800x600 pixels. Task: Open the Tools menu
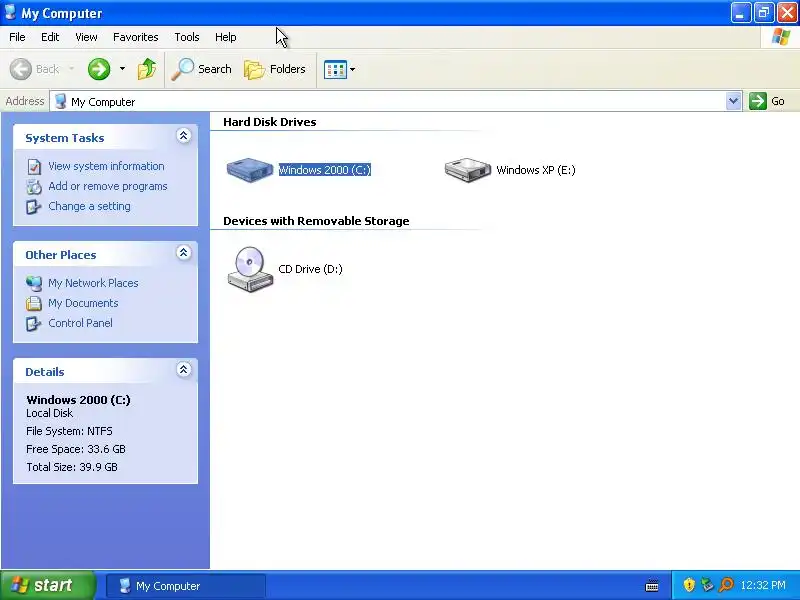[187, 37]
